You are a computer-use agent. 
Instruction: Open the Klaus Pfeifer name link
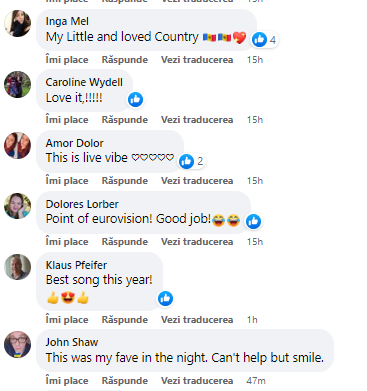76,265
